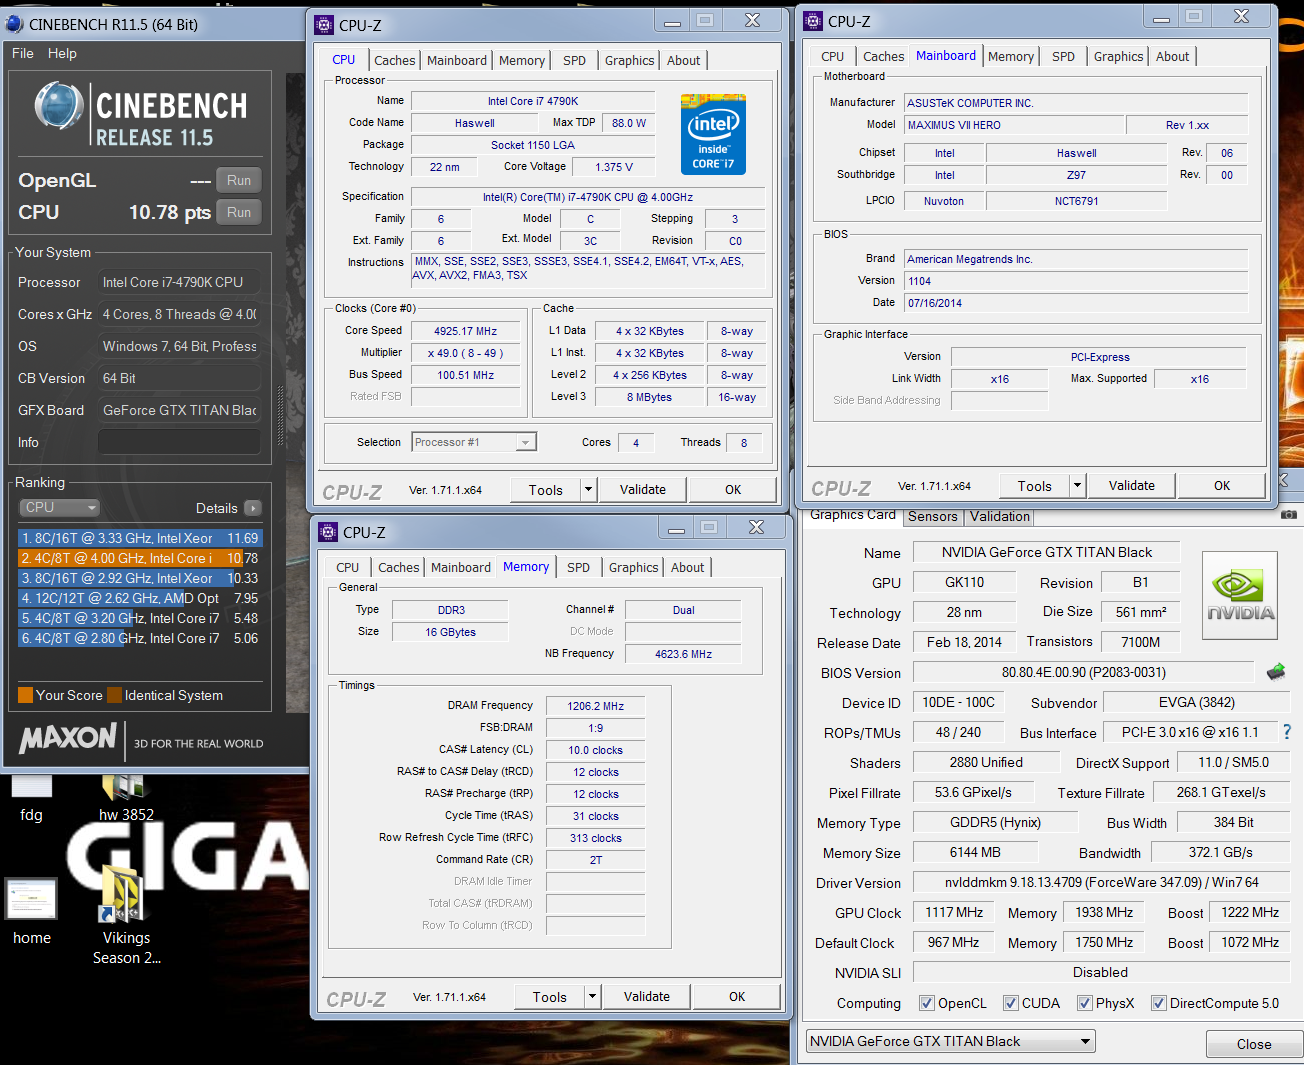Click the Cinebench sphere logo

[59, 106]
